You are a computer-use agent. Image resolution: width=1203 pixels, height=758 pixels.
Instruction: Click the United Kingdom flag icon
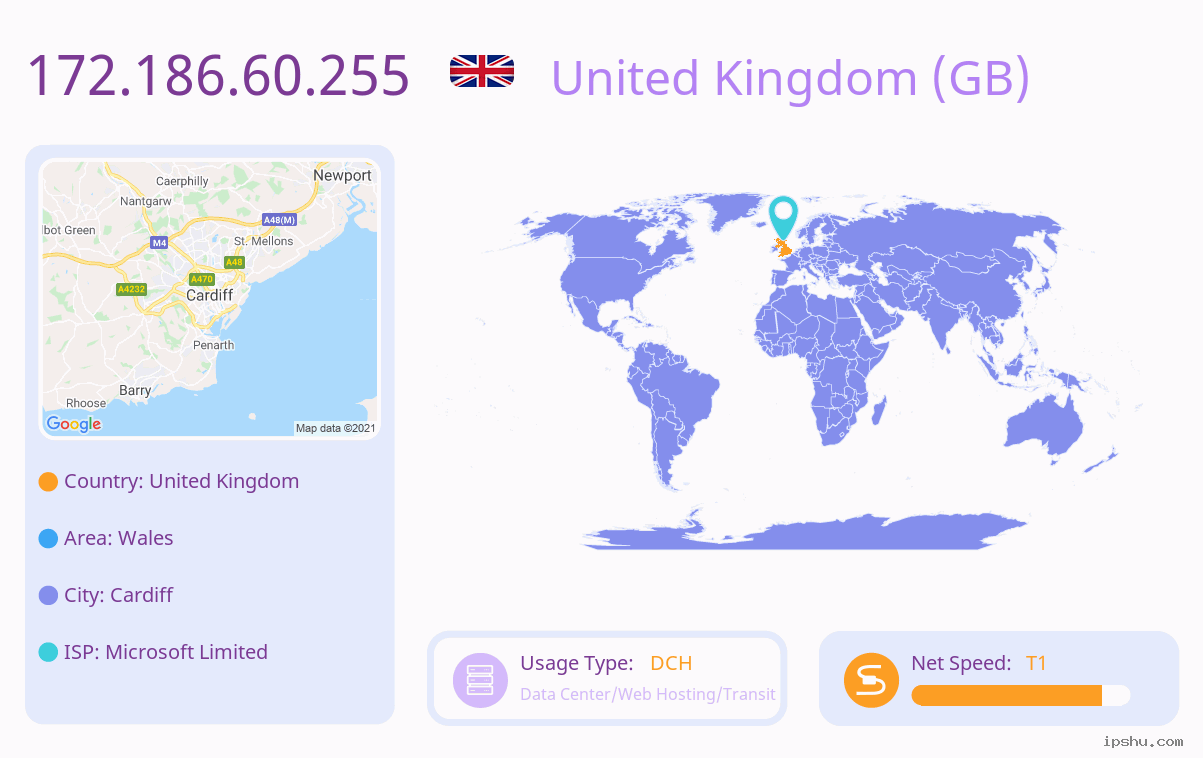pyautogui.click(x=482, y=72)
